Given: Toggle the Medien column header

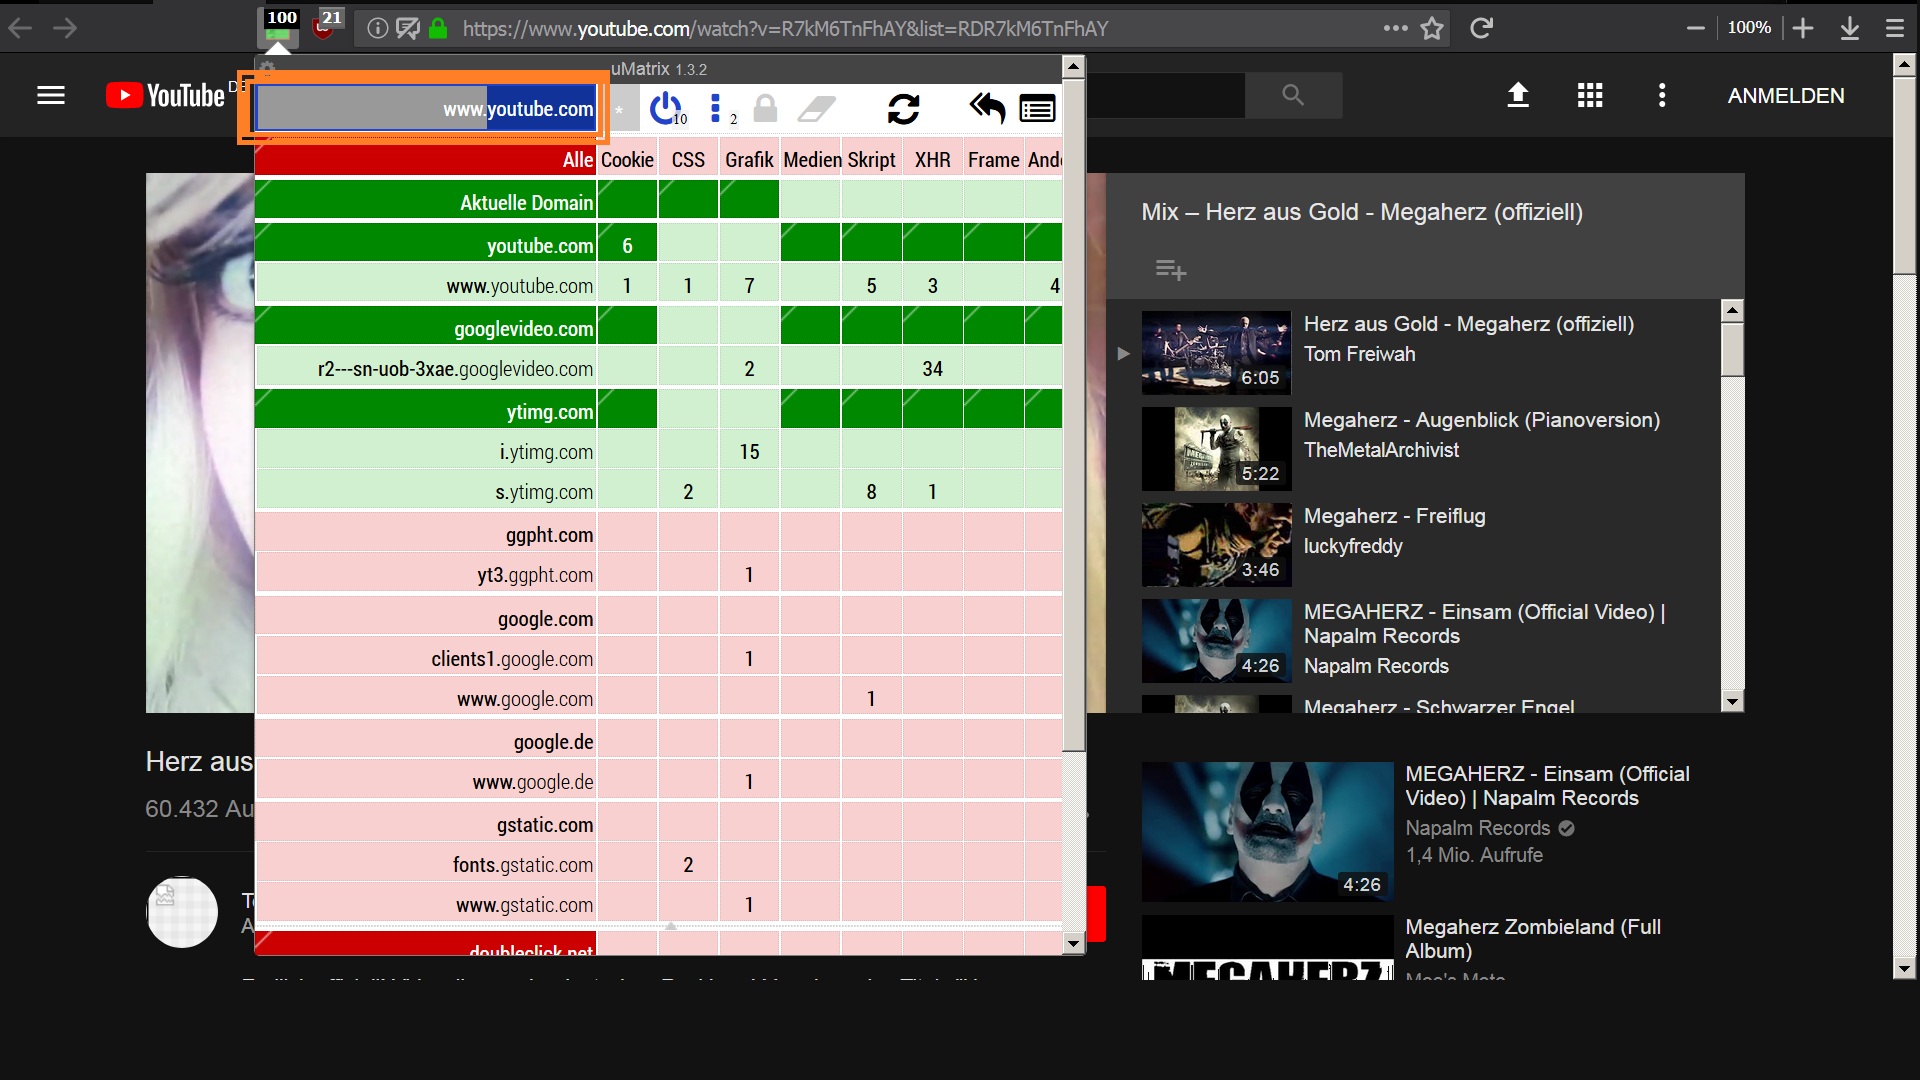Looking at the screenshot, I should [x=811, y=160].
